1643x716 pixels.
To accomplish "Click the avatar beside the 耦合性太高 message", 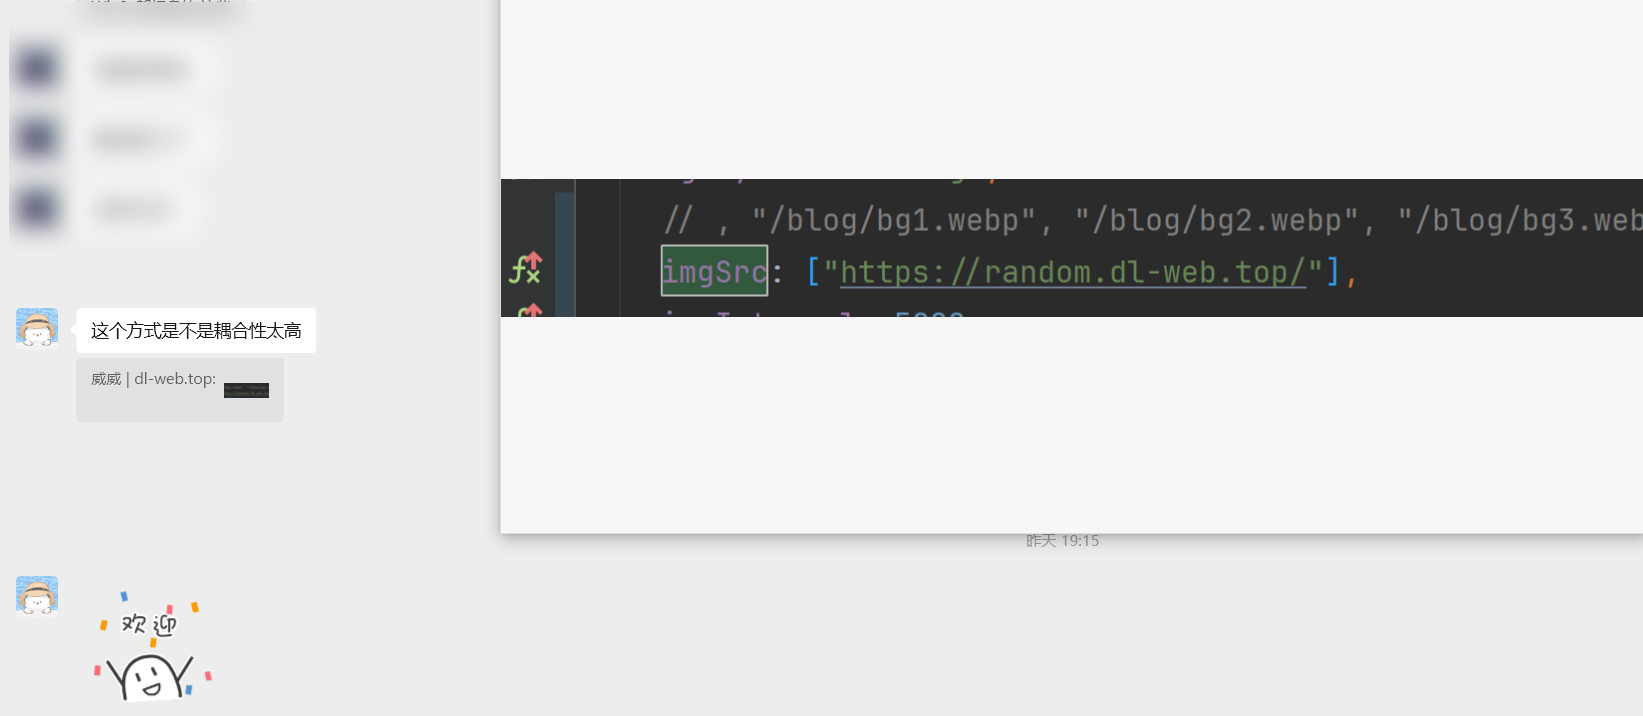I will pos(37,327).
